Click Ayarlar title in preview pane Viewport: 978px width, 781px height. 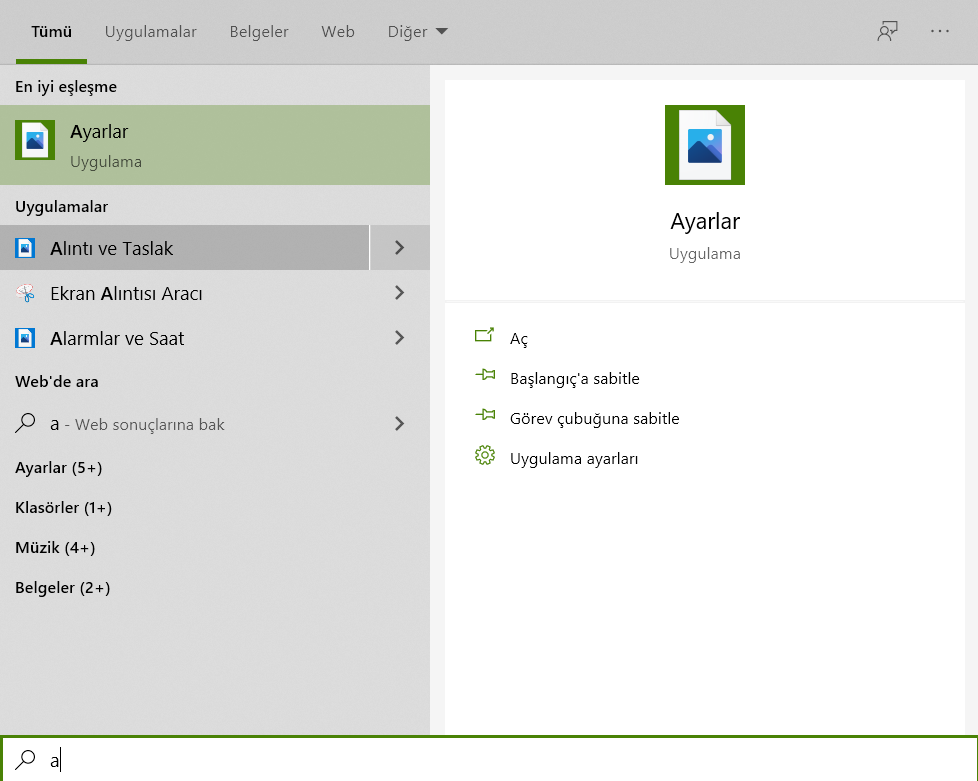tap(705, 221)
